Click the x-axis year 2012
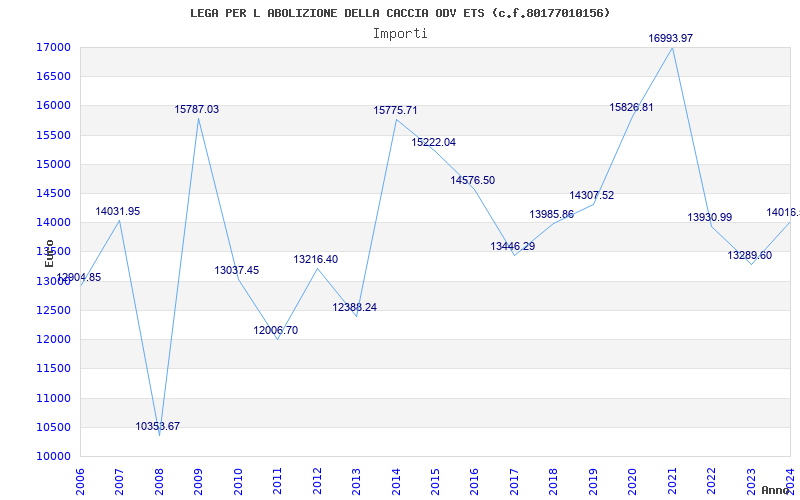This screenshot has height=500, width=800. pos(317,481)
